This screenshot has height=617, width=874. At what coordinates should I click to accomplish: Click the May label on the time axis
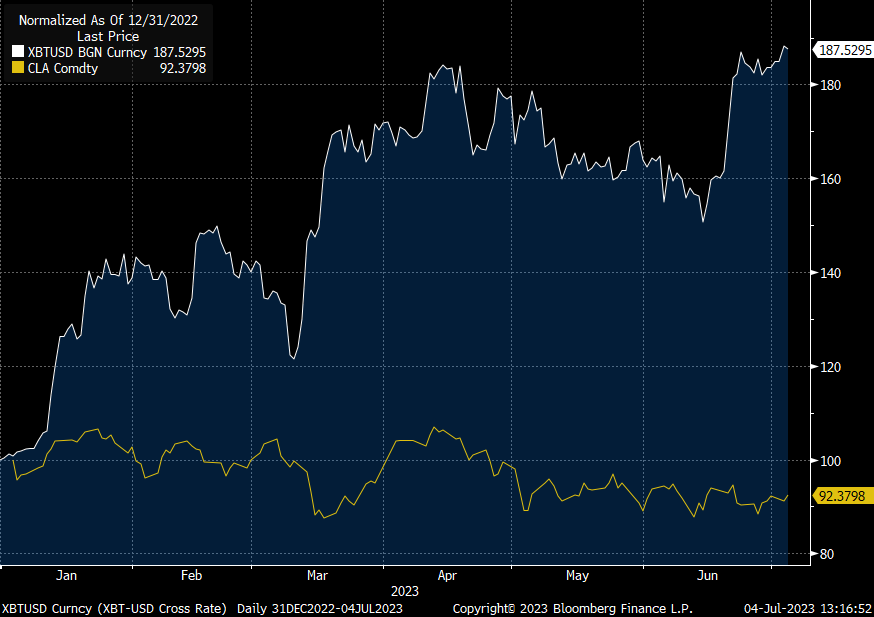click(577, 576)
